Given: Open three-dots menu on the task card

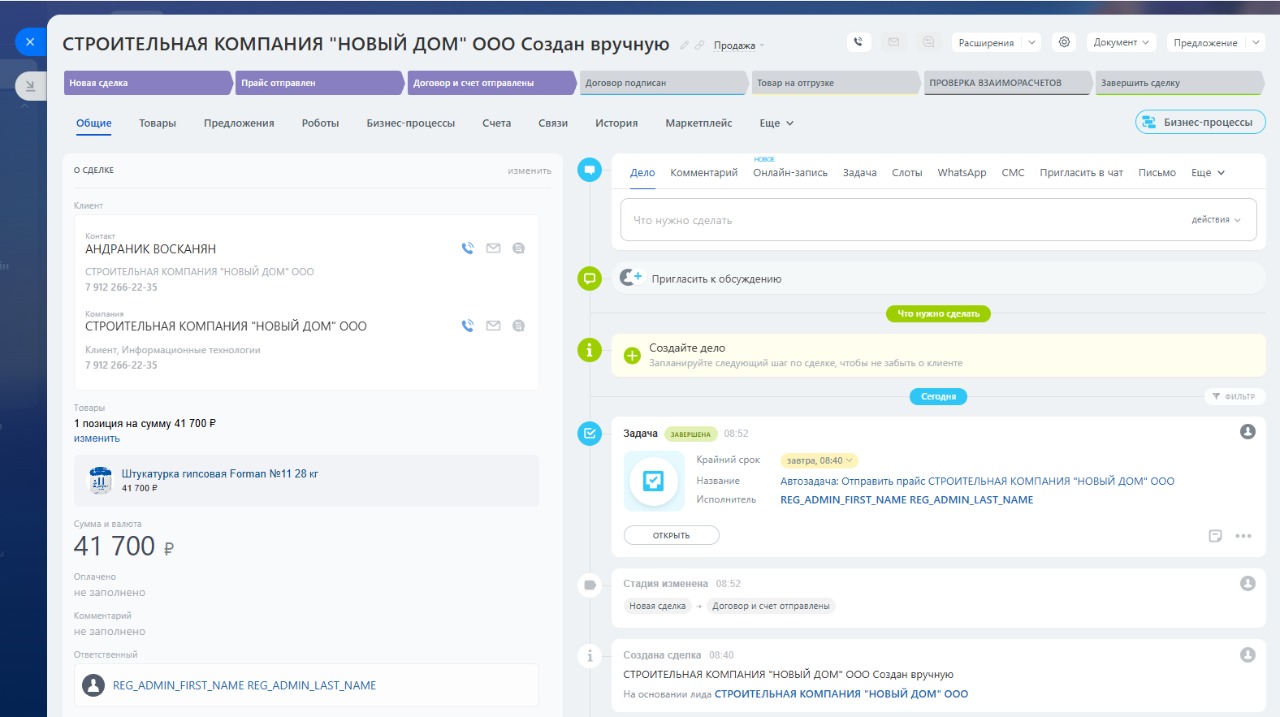Looking at the screenshot, I should (1243, 536).
